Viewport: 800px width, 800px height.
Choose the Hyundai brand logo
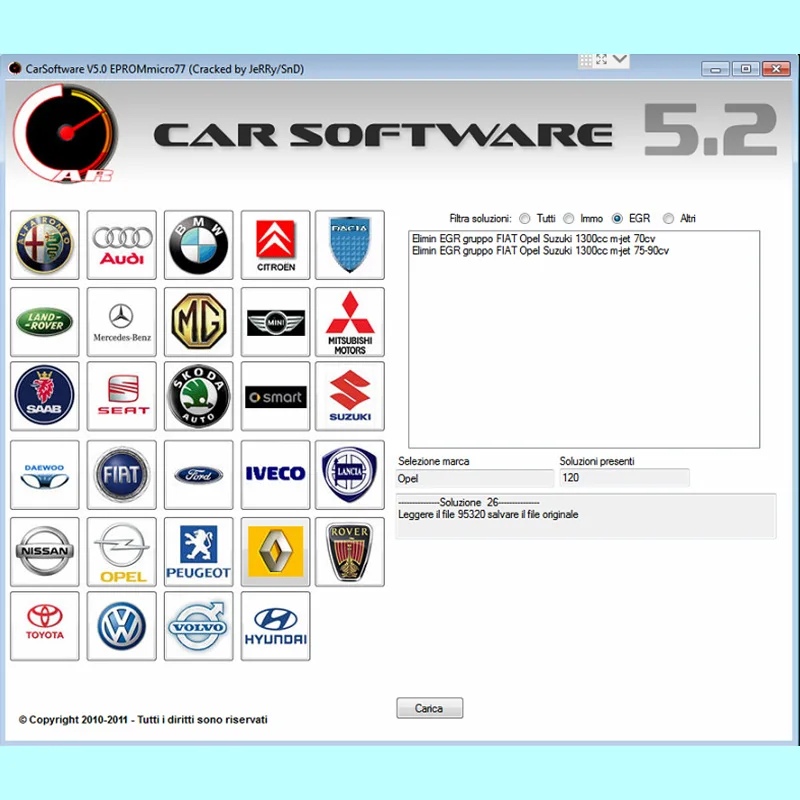tap(276, 626)
